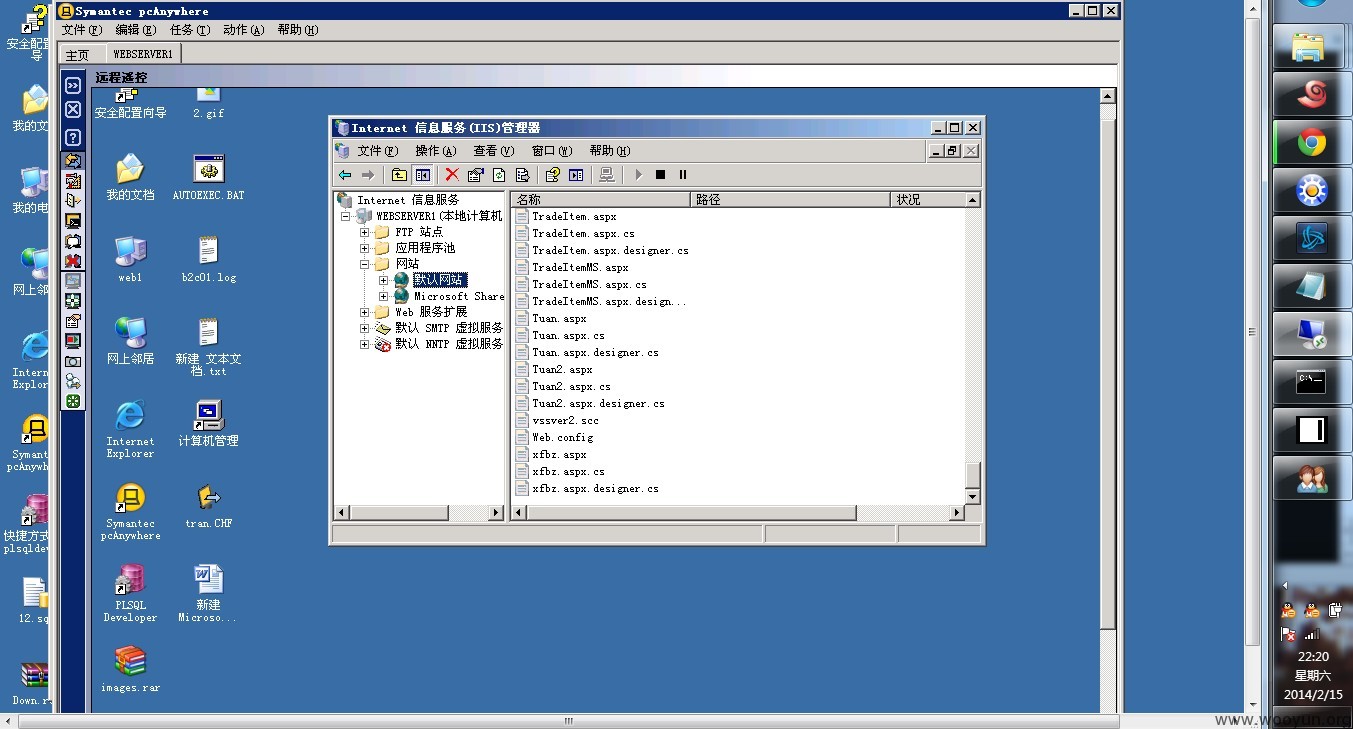
Task: Open the pcAnywhere 任务(T) menu
Action: (189, 30)
